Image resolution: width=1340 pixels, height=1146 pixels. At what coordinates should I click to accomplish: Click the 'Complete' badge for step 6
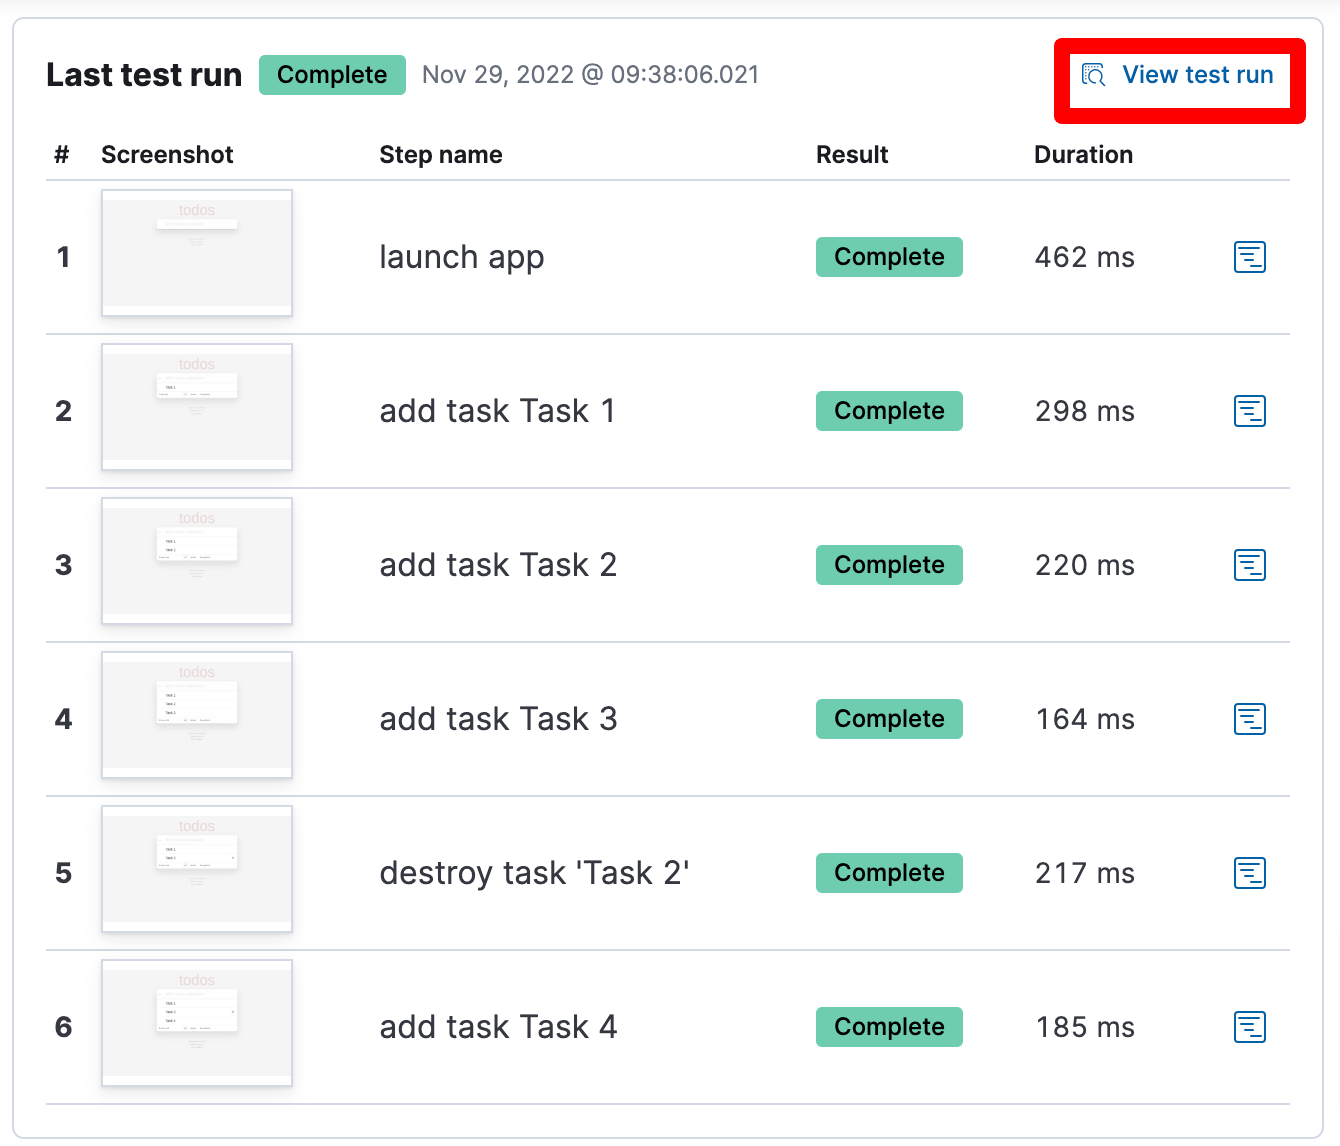(x=889, y=1027)
